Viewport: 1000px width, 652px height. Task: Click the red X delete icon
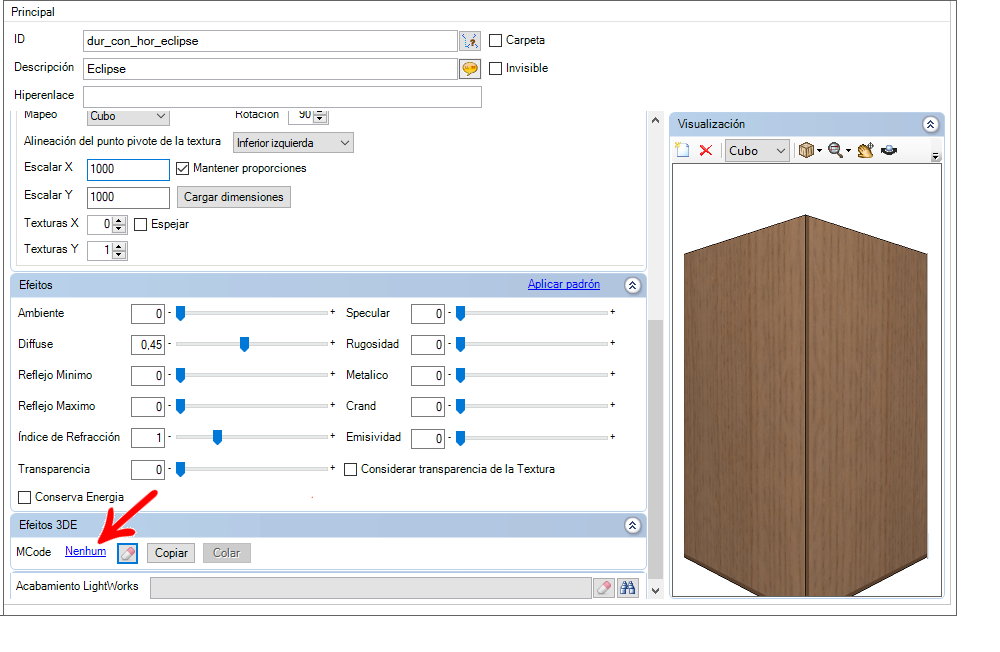(x=706, y=150)
